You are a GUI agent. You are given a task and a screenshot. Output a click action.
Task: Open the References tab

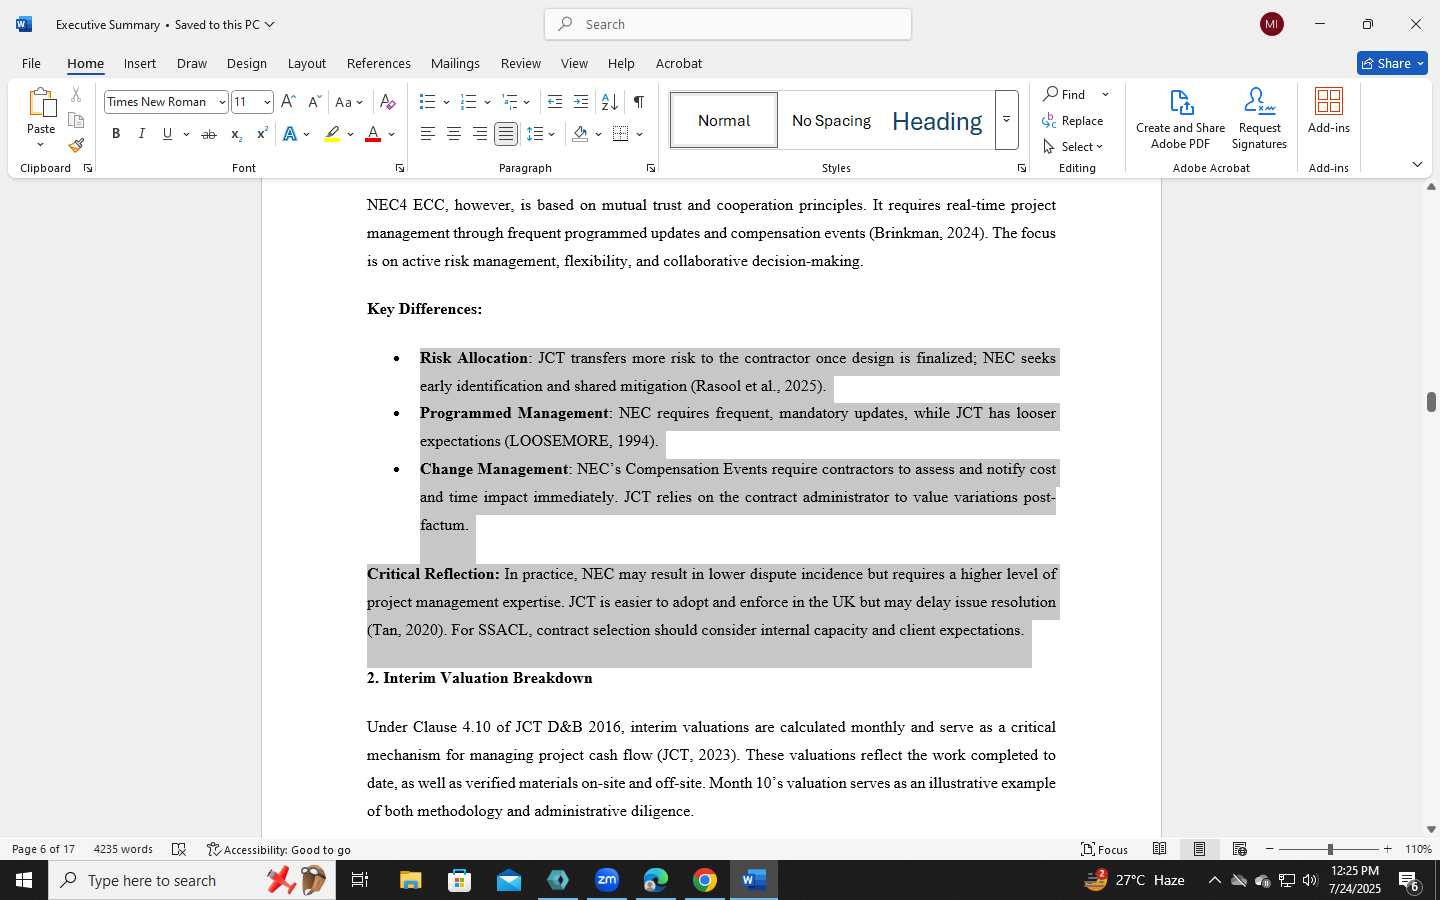point(378,63)
